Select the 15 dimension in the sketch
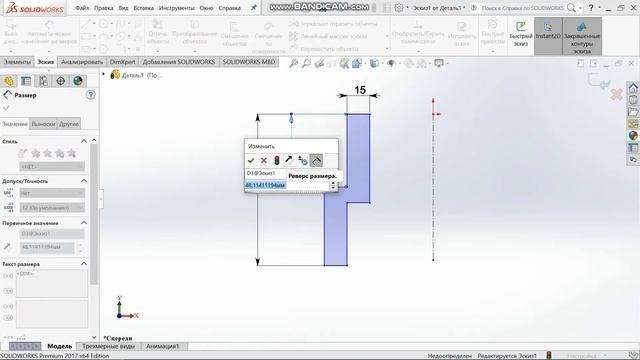This screenshot has width=640, height=360. pos(360,90)
